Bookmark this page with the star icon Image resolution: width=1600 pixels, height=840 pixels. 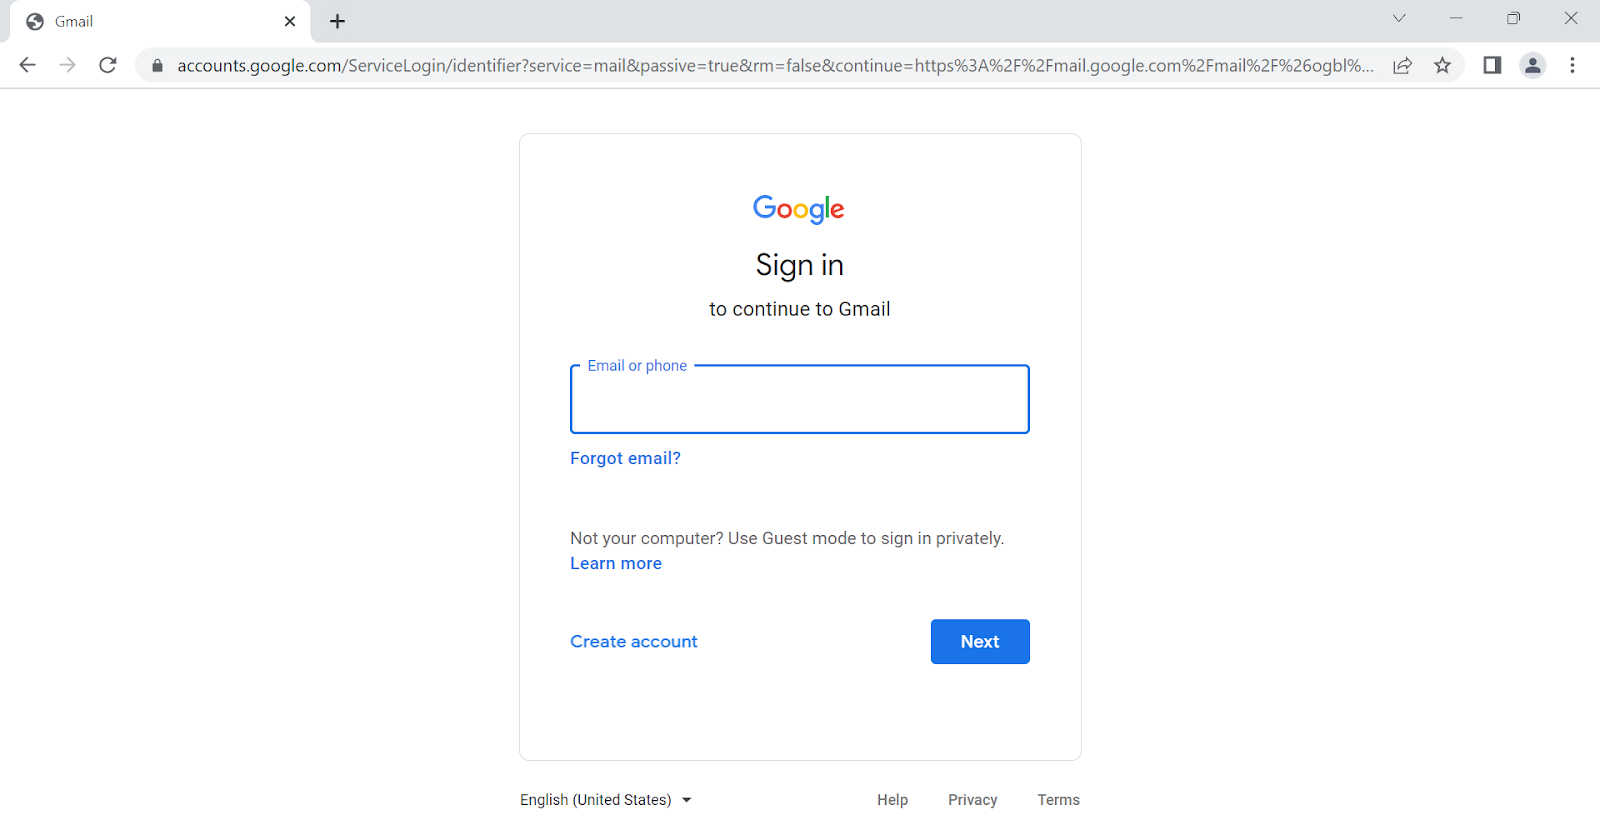(x=1443, y=65)
